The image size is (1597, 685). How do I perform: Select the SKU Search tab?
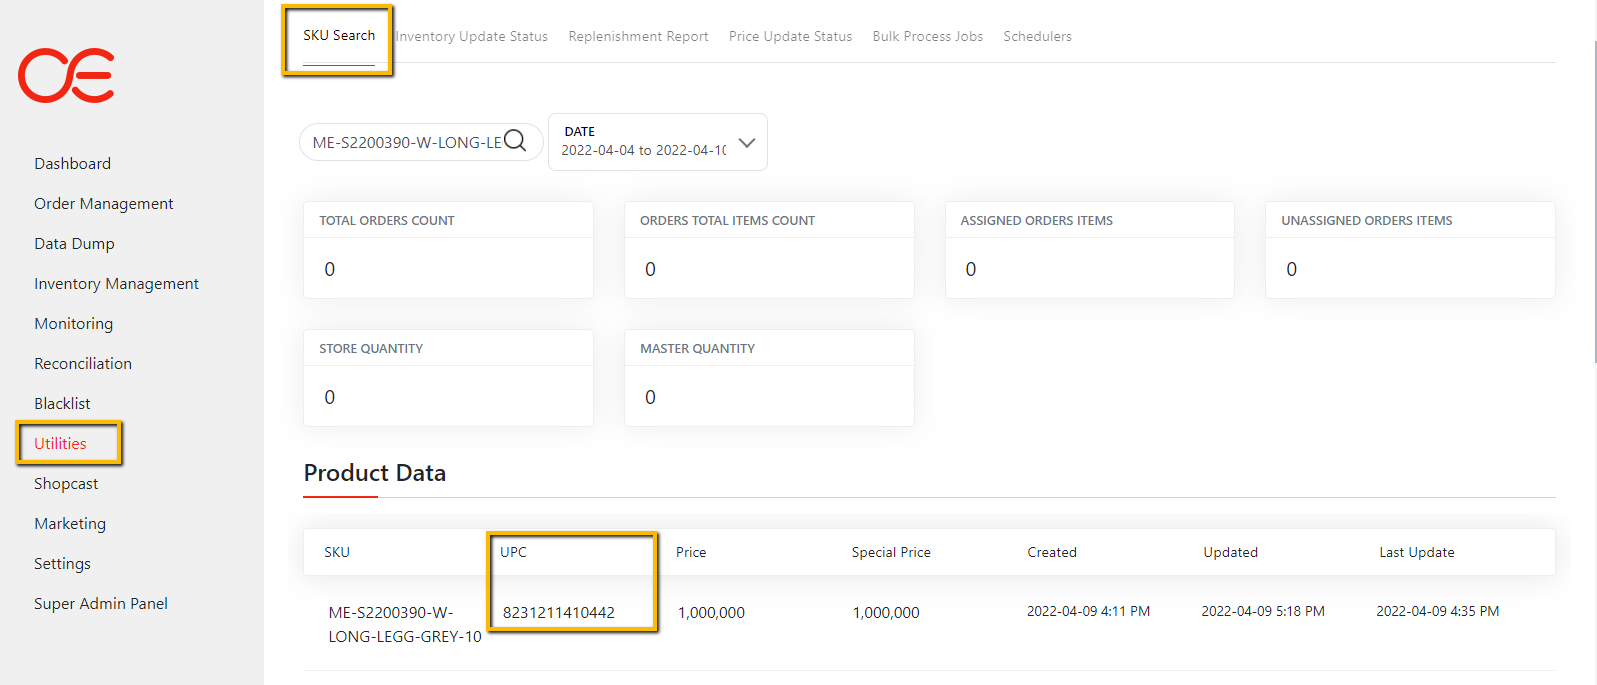339,36
